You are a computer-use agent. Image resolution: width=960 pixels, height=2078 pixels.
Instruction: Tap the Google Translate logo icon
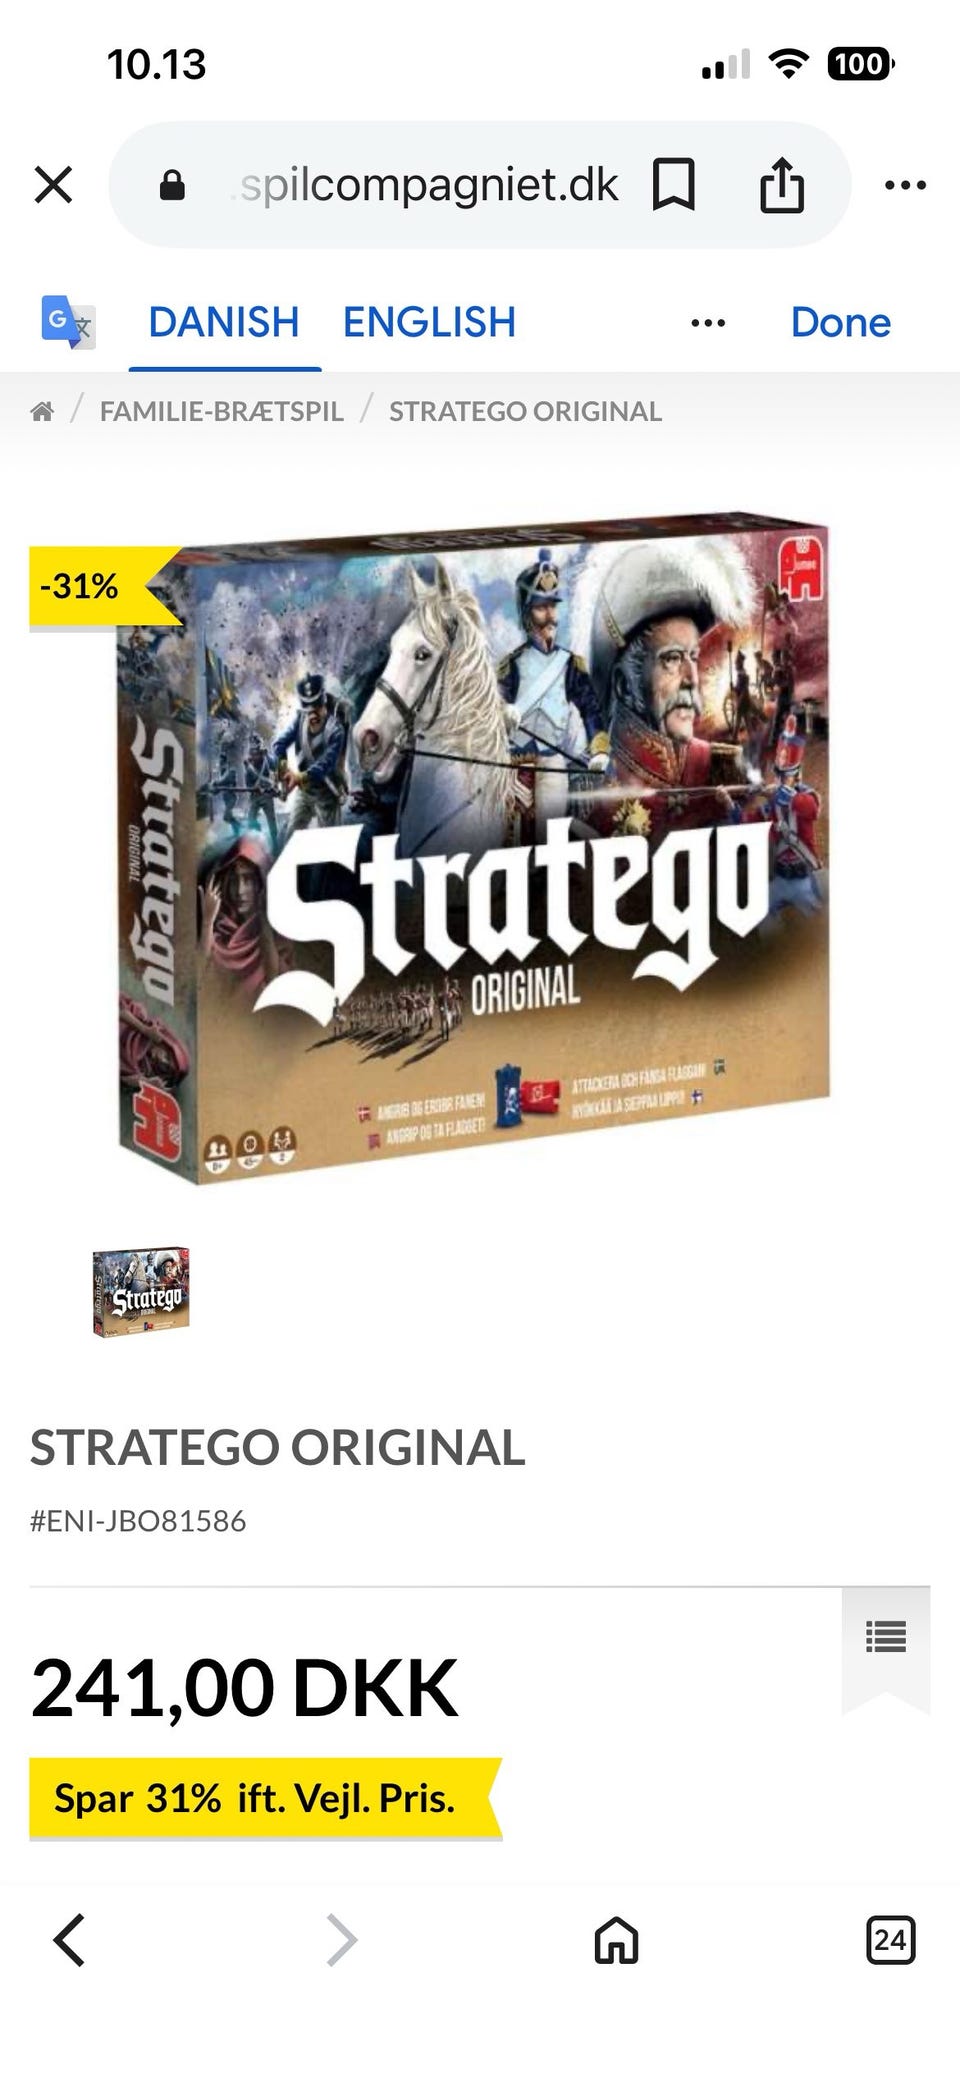pos(68,322)
